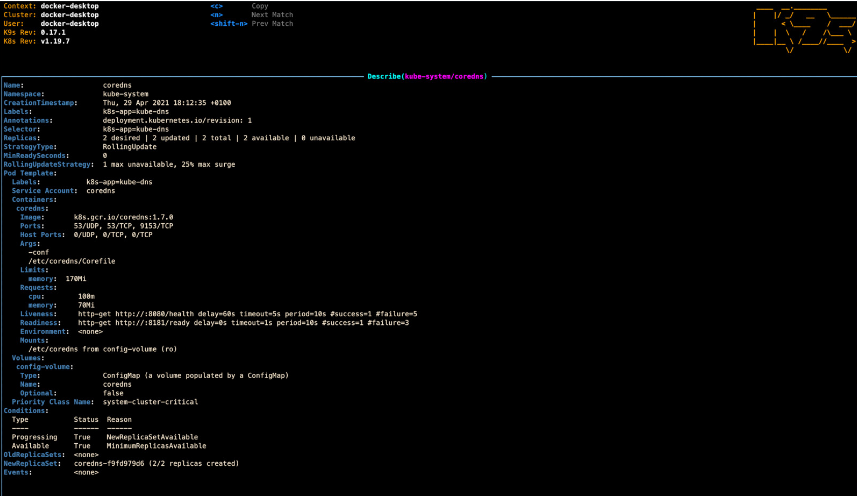Click the Events value <none>
Viewport: 857px width, 496px height.
(x=86, y=473)
